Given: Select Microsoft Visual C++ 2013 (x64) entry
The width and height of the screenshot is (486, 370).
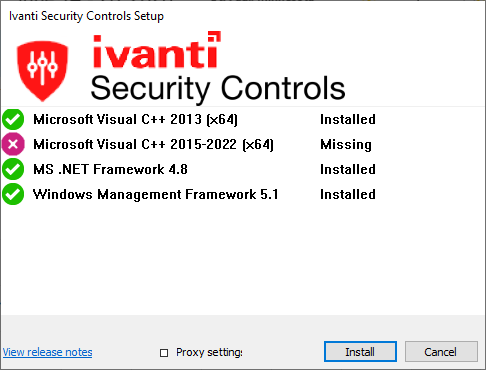Looking at the screenshot, I should pos(135,120).
